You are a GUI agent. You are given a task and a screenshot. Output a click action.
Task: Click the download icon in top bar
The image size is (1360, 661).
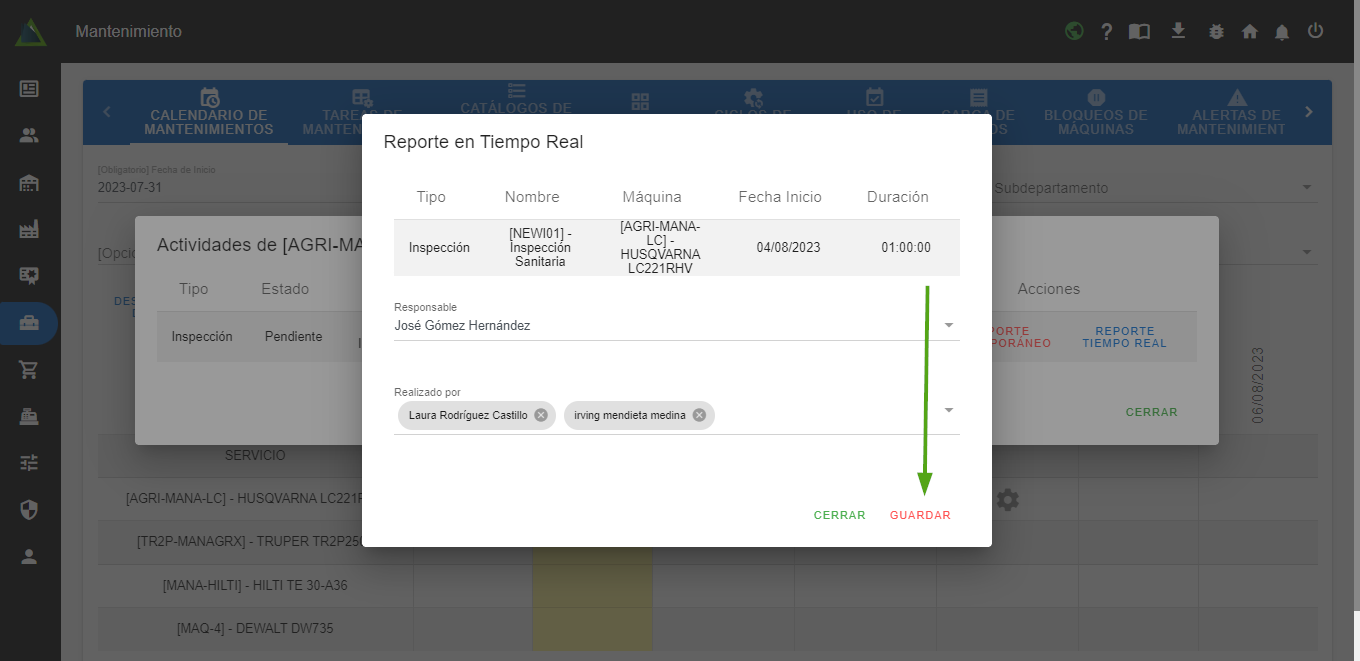click(1178, 31)
